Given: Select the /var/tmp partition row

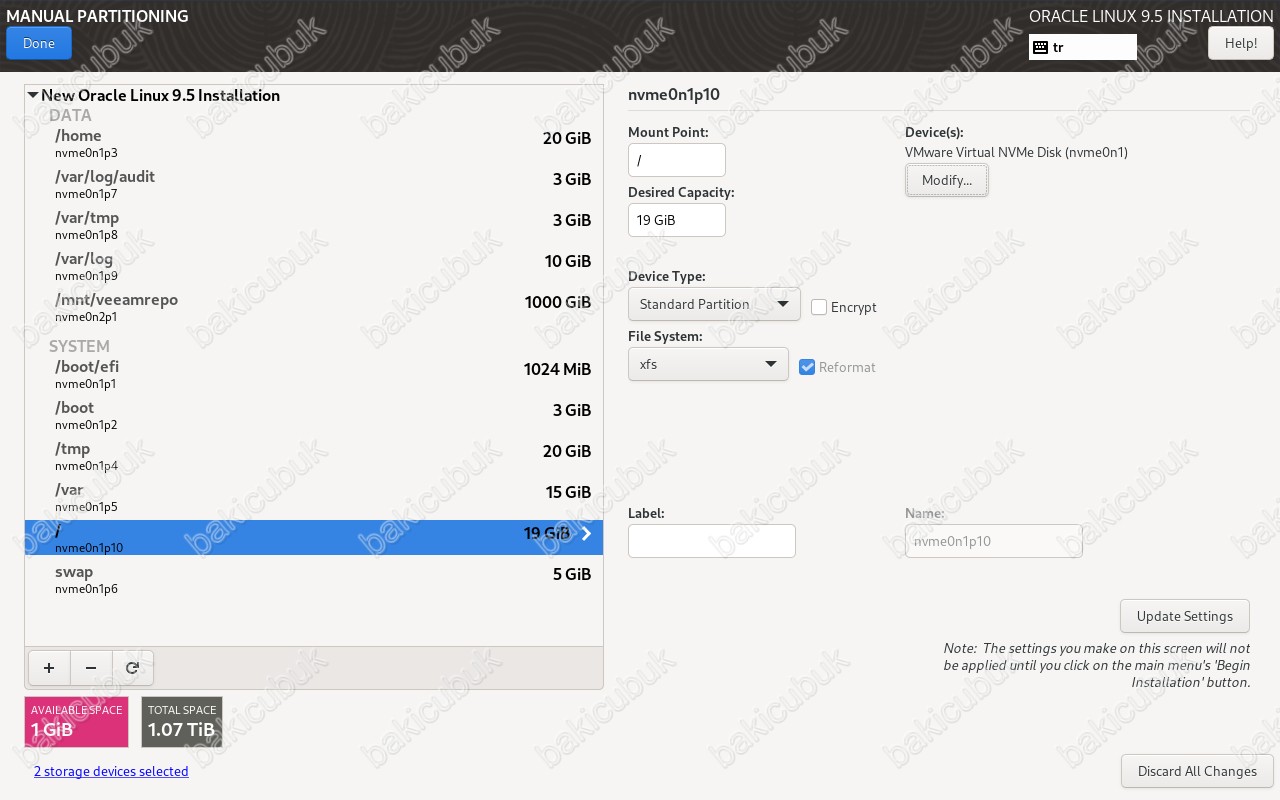Looking at the screenshot, I should [314, 225].
